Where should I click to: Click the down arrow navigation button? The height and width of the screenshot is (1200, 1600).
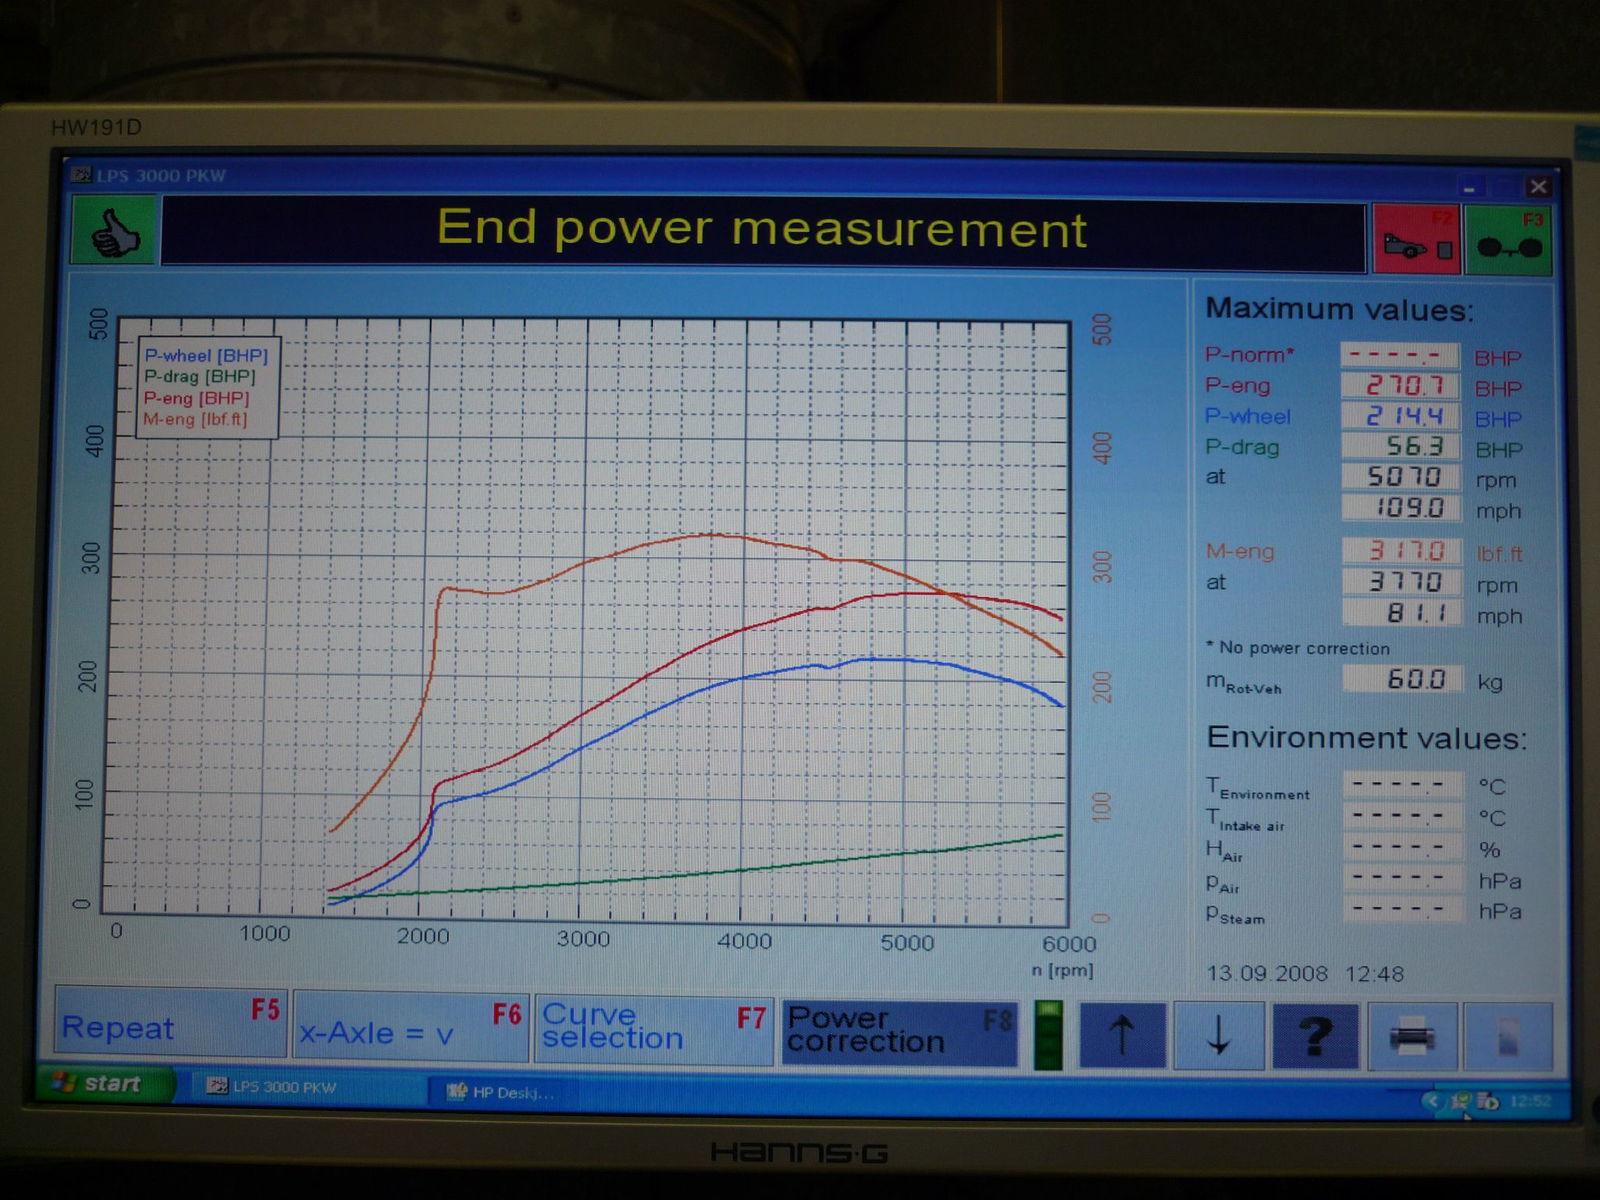click(1218, 1036)
